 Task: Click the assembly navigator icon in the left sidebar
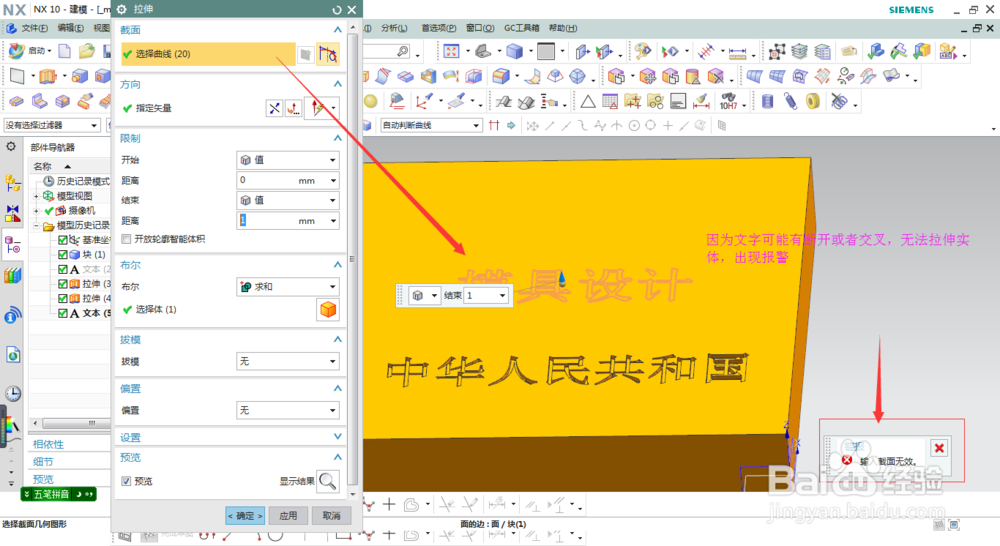[12, 183]
